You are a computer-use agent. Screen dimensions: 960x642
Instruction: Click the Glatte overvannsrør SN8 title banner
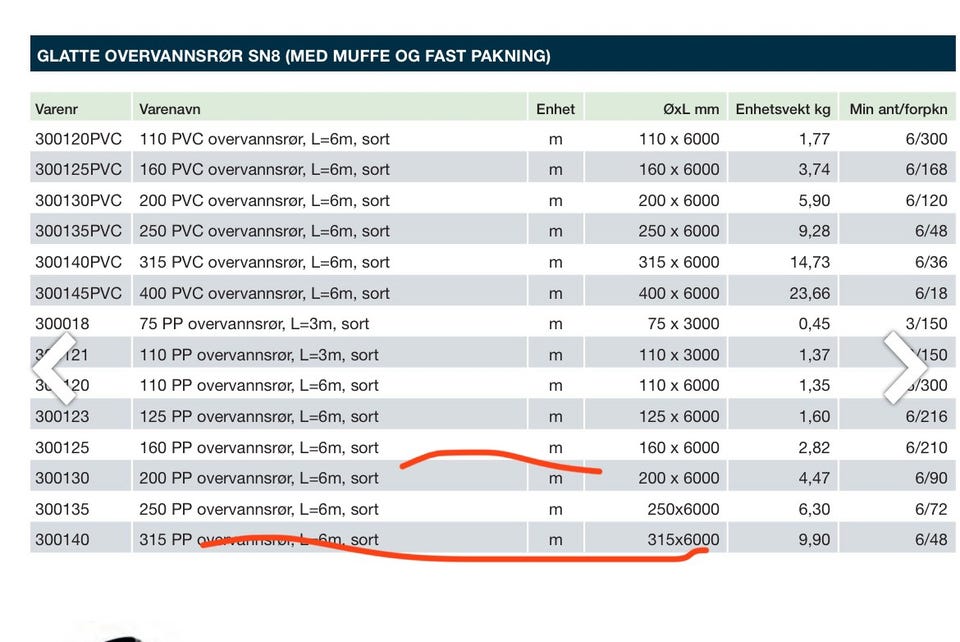pos(493,54)
